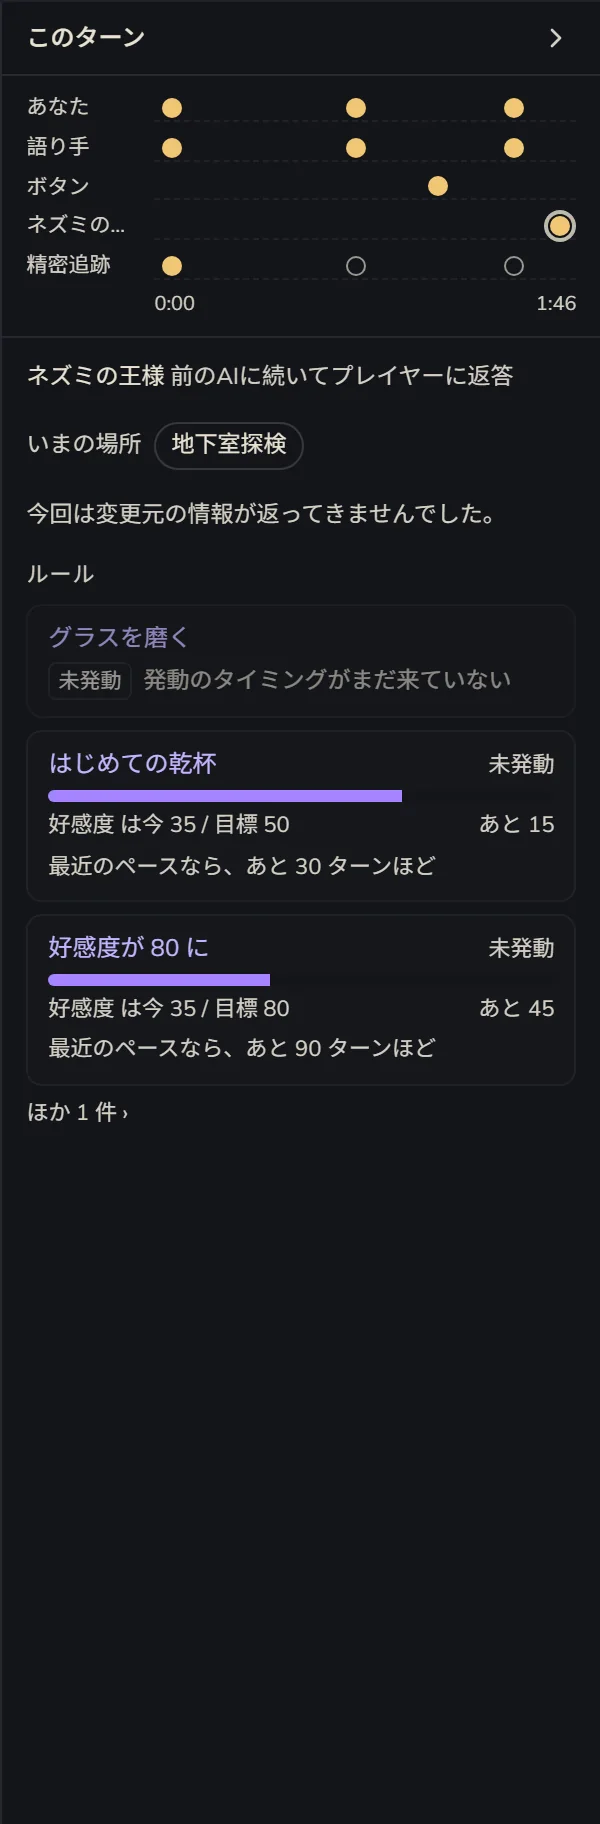The height and width of the screenshot is (1824, 600).
Task: Select middle dot in 語り手 row
Action: [356, 148]
